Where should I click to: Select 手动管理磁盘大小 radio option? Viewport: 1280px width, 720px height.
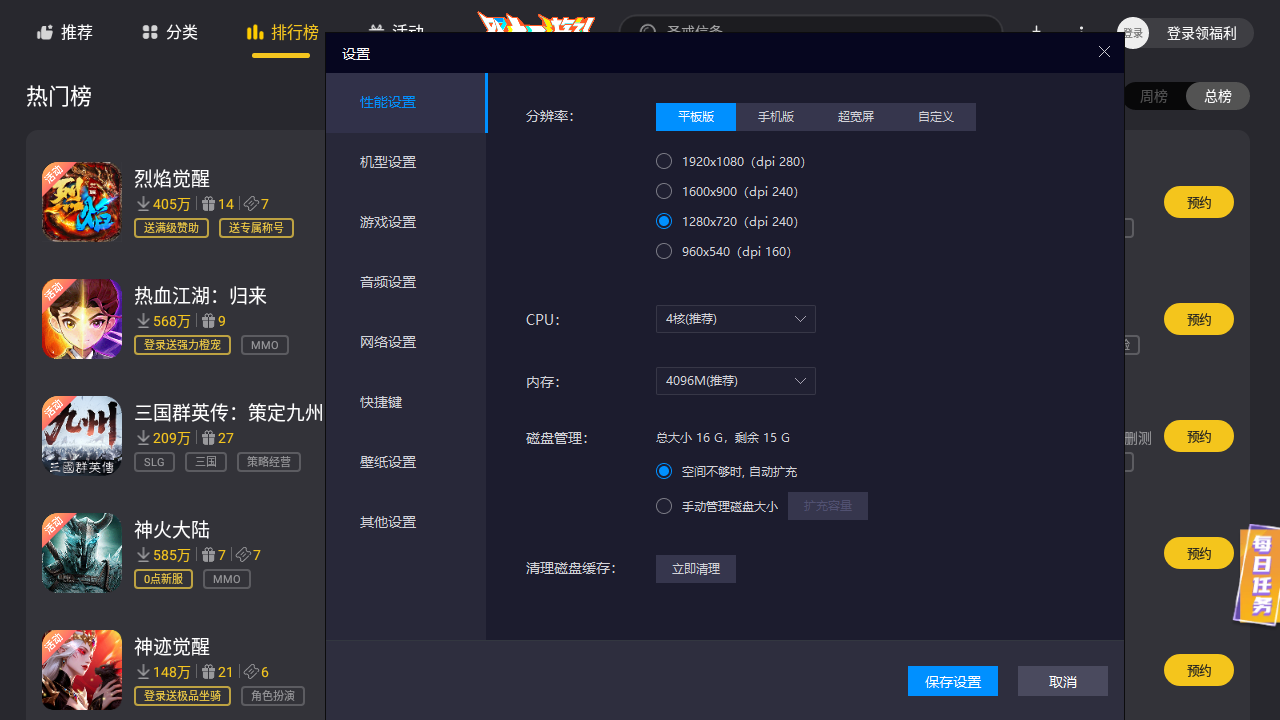click(664, 506)
